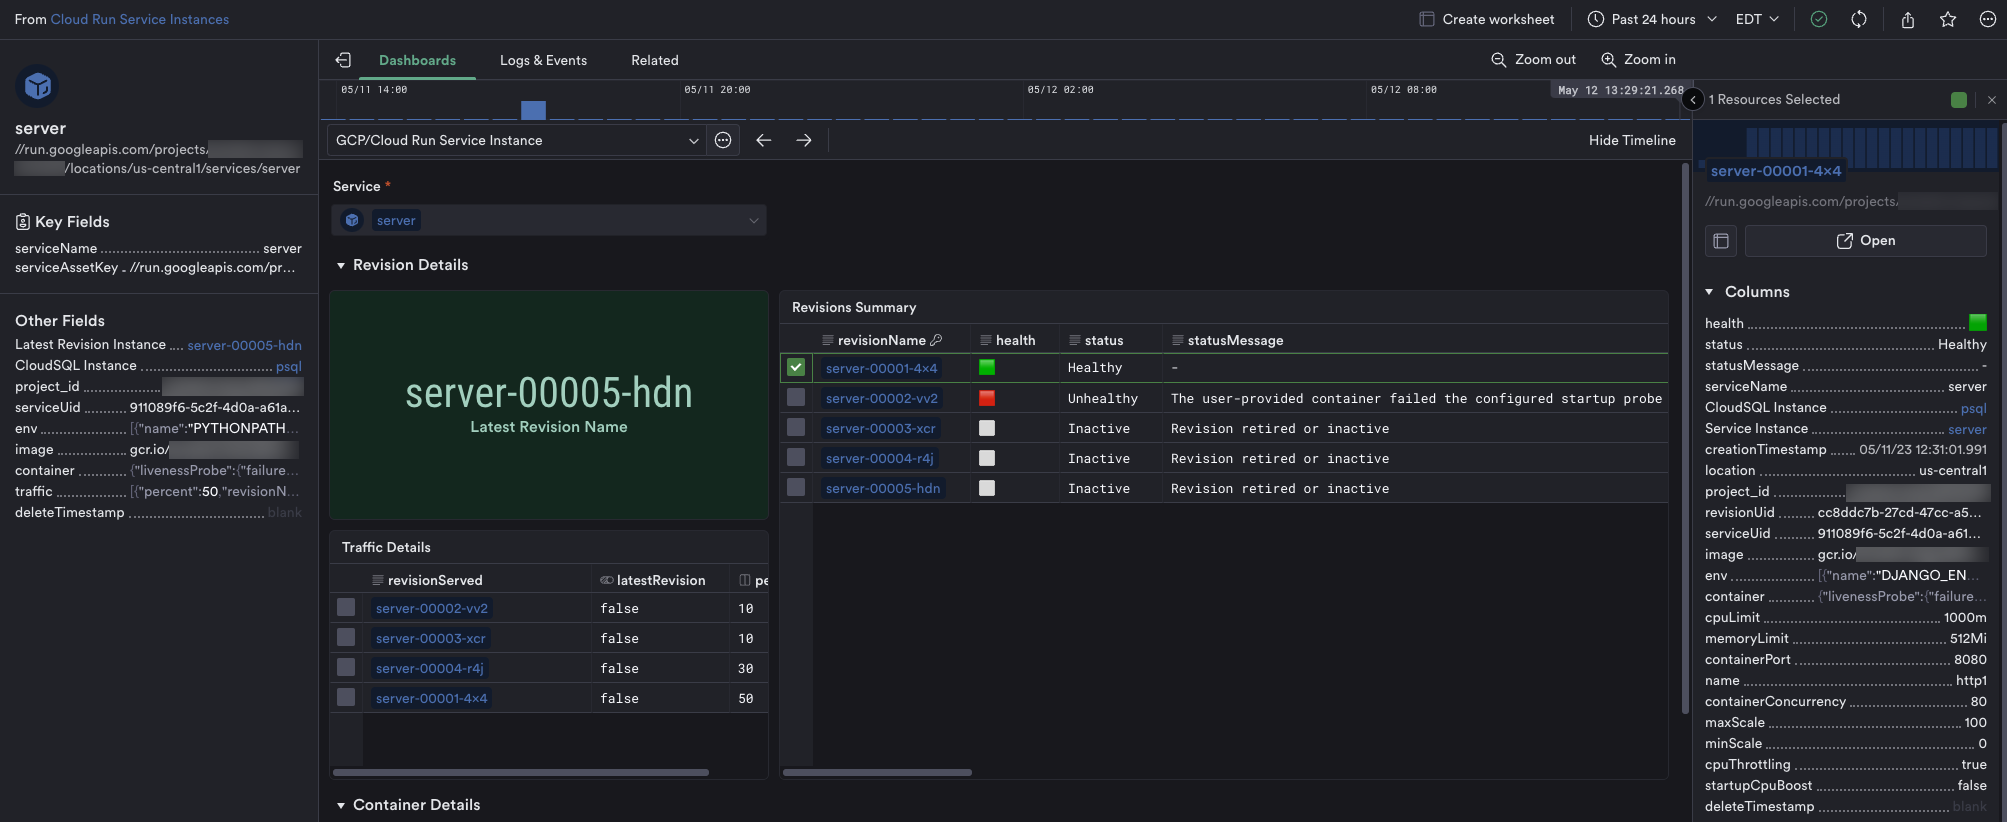Click the green health swatch in Columns
Image resolution: width=2007 pixels, height=822 pixels.
point(1978,322)
